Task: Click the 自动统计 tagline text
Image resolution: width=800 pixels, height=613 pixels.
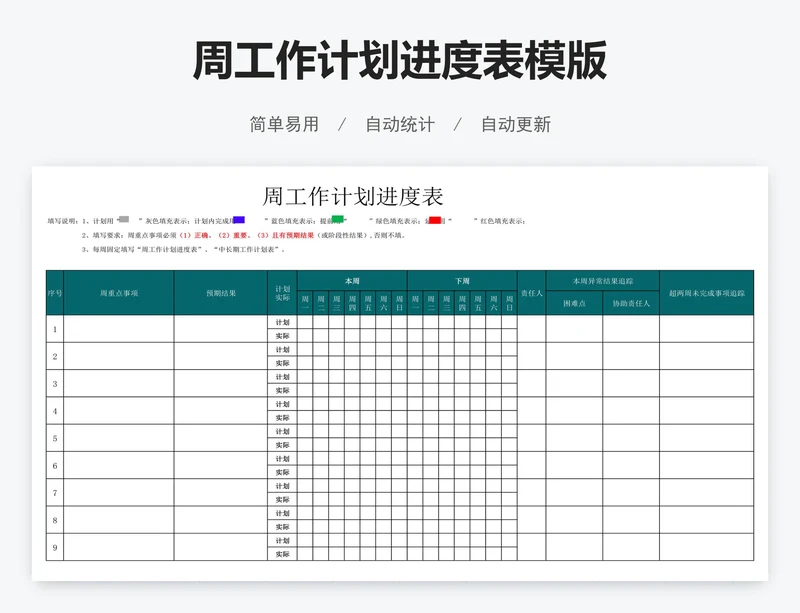Action: (x=400, y=125)
